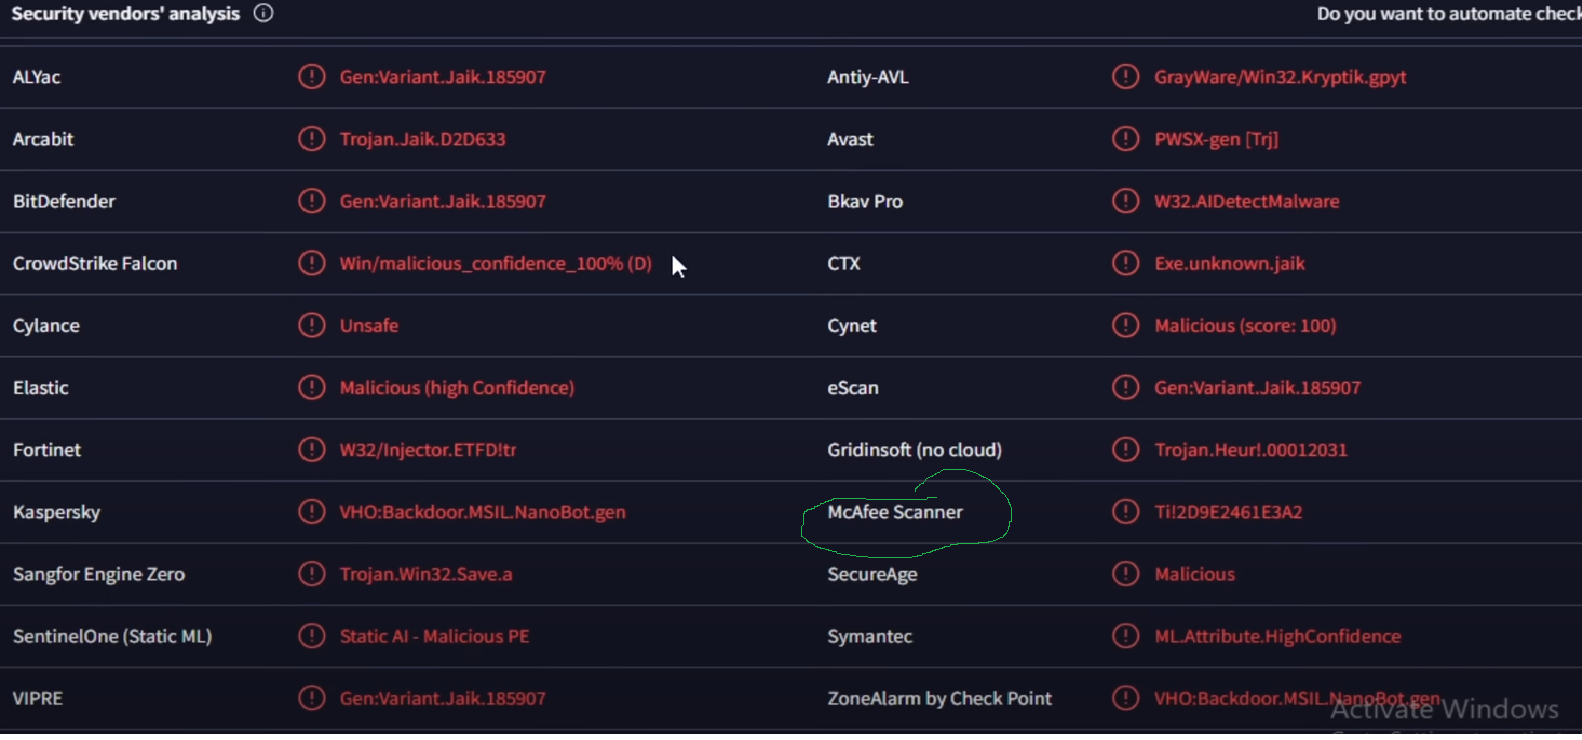Click the alert icon in the Cynet row
Screen dimensions: 1582x740
pos(1126,325)
